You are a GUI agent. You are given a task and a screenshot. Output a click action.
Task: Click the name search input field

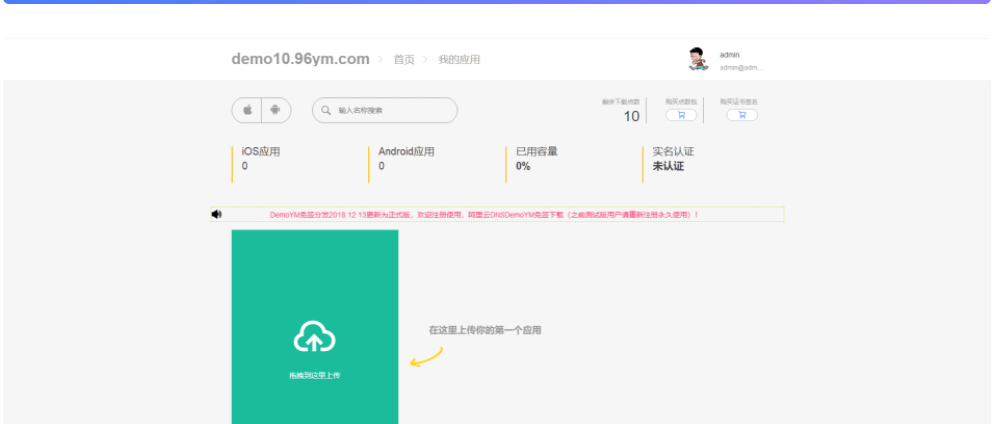tap(385, 110)
